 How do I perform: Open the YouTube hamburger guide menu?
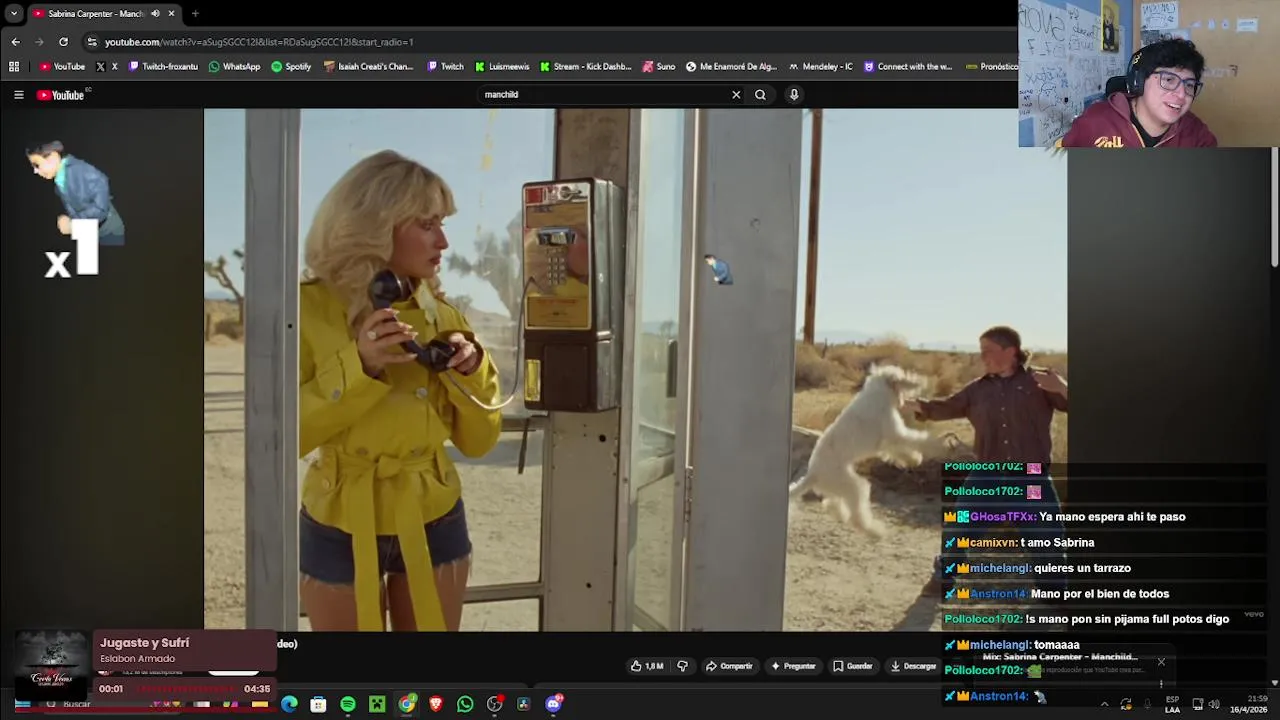click(x=18, y=95)
